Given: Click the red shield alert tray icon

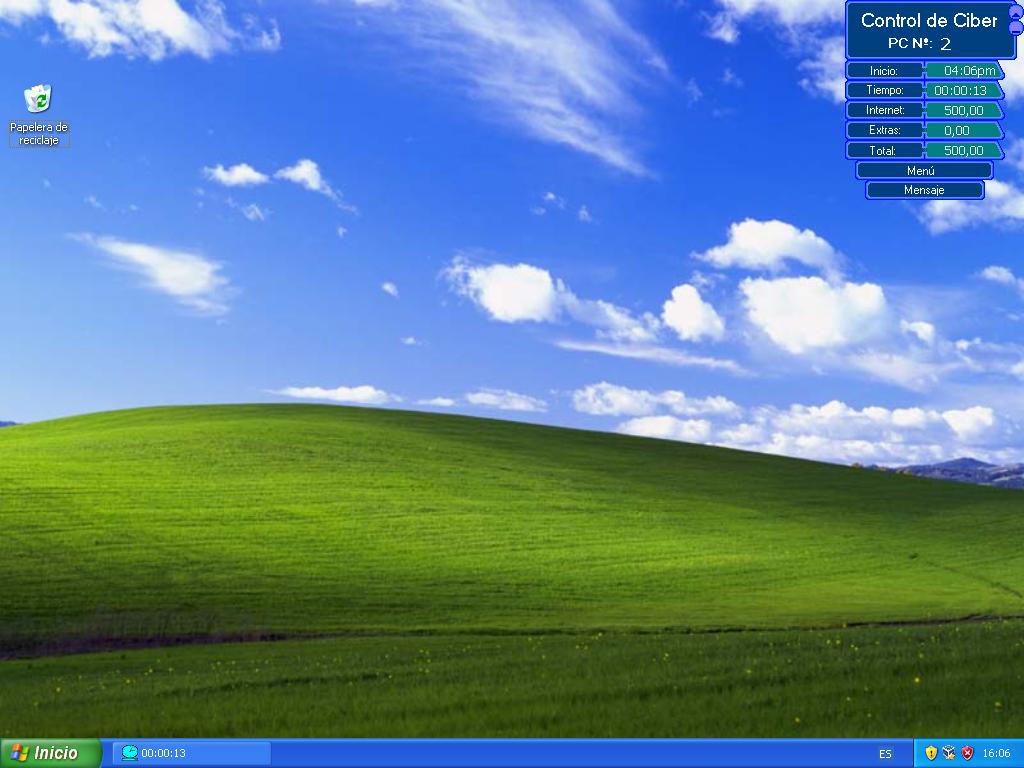Looking at the screenshot, I should 967,753.
